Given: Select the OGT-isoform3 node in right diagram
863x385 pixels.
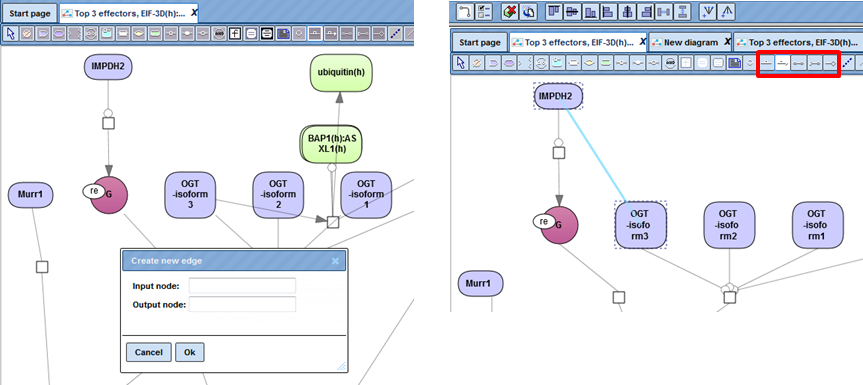Looking at the screenshot, I should tap(641, 225).
